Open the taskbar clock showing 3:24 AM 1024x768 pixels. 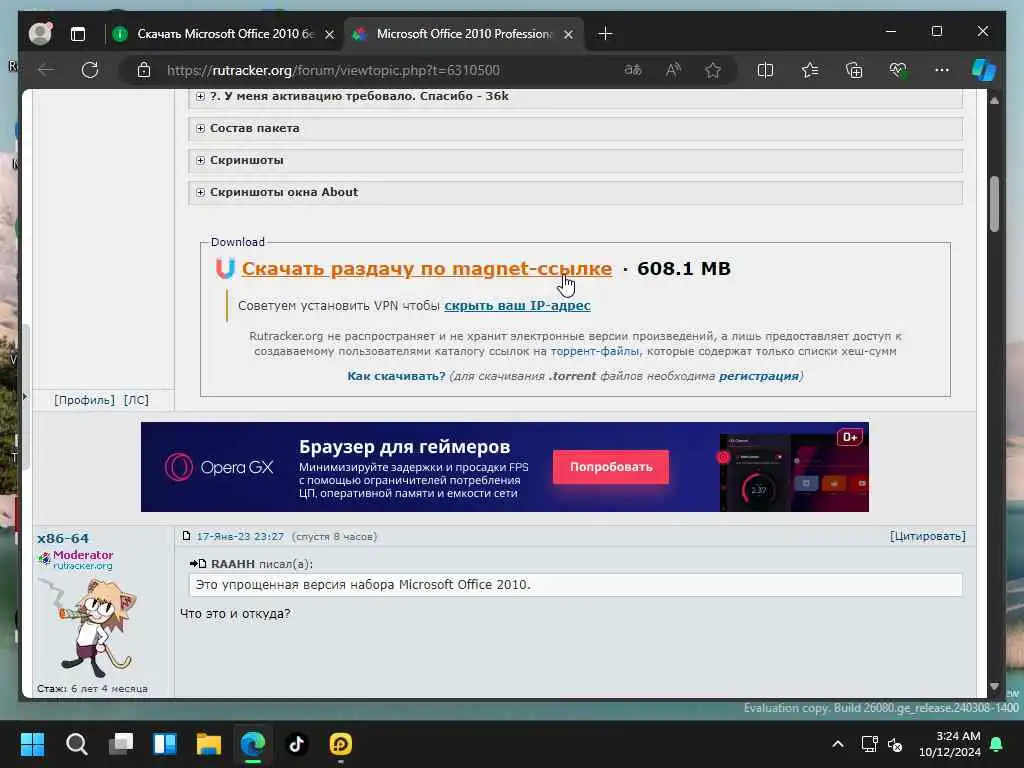(x=950, y=744)
